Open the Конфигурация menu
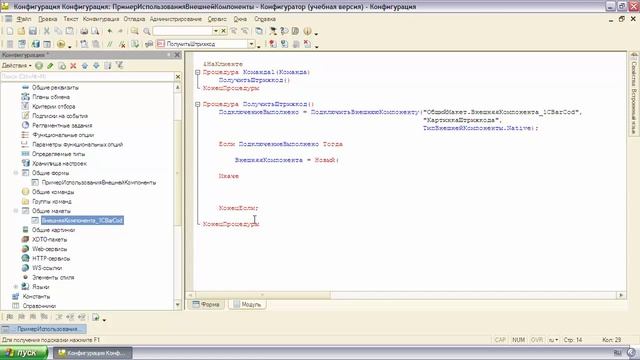The width and height of the screenshot is (640, 360). coord(101,19)
